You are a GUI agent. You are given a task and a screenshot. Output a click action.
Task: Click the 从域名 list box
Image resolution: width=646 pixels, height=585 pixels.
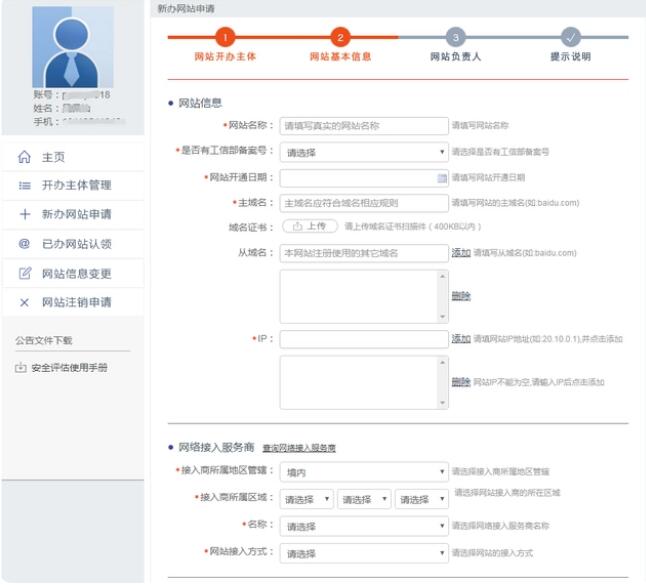click(364, 297)
